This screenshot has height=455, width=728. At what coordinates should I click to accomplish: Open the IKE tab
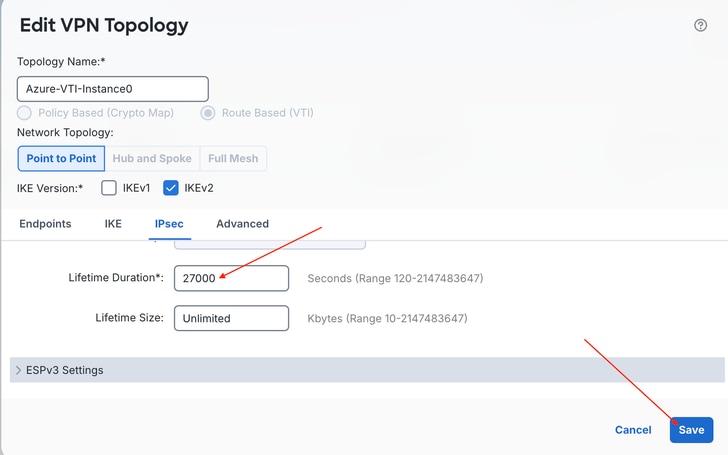pos(113,224)
